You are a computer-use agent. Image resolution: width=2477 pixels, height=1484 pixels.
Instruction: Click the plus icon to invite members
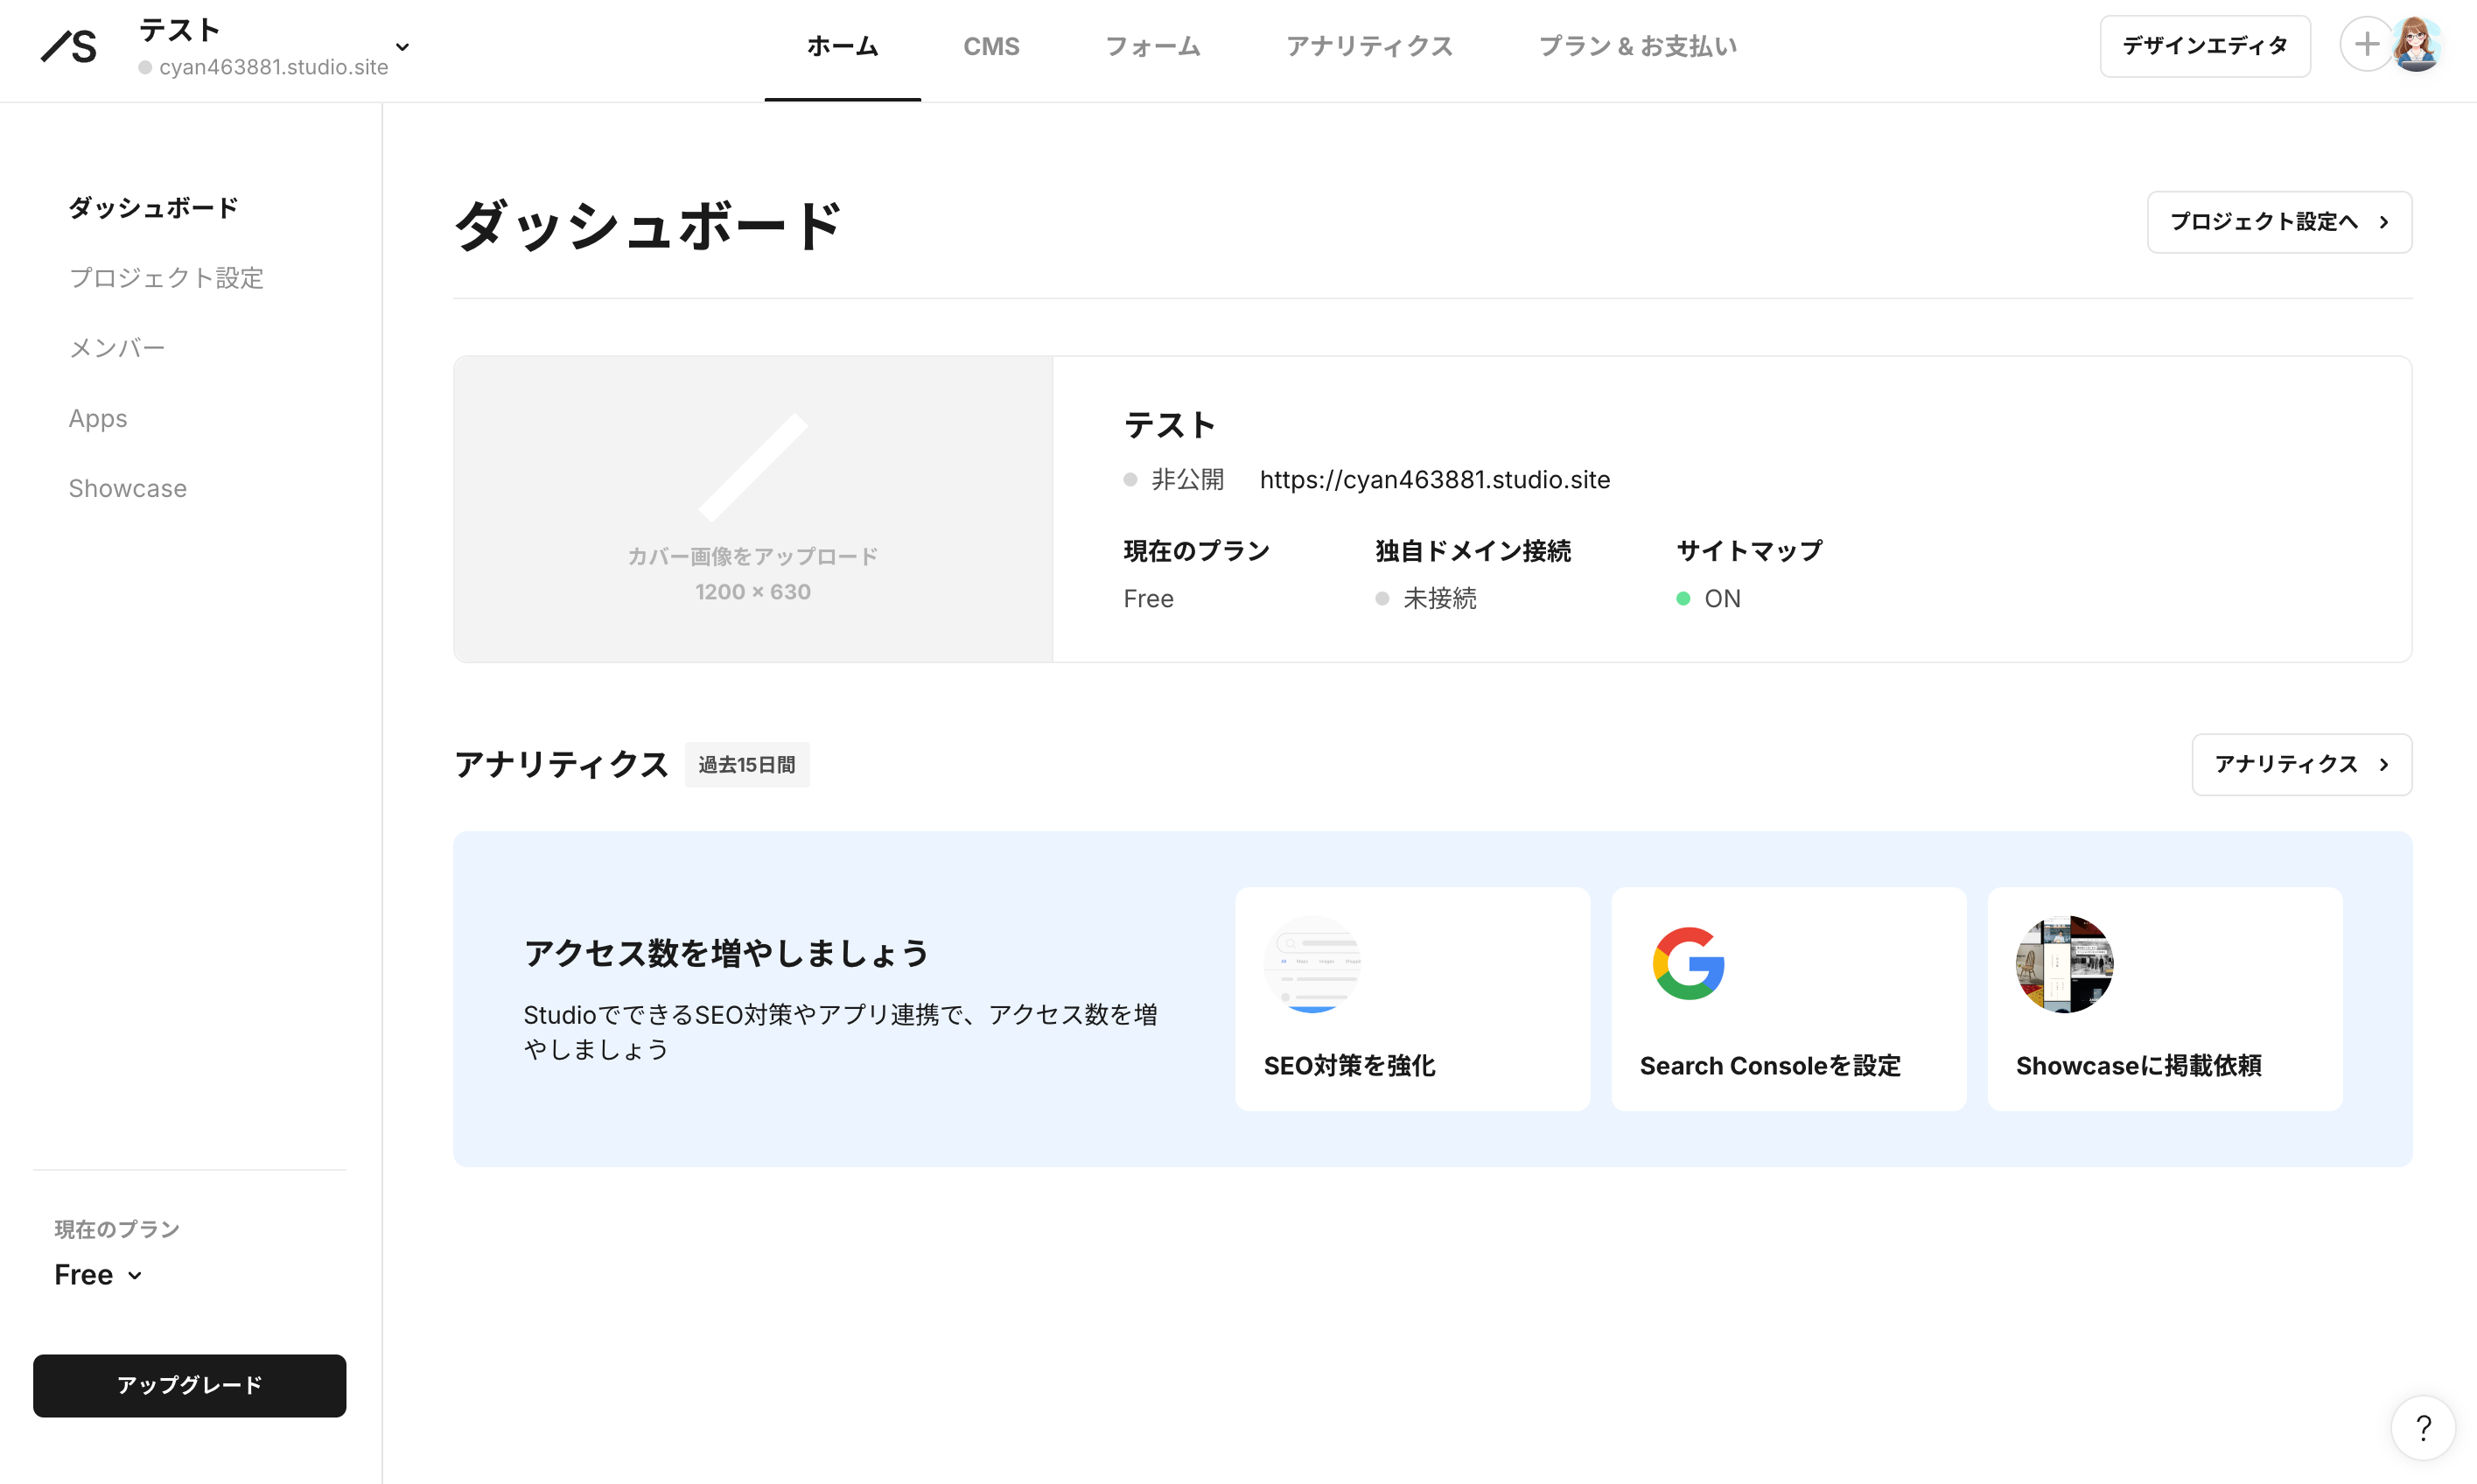pos(2366,45)
